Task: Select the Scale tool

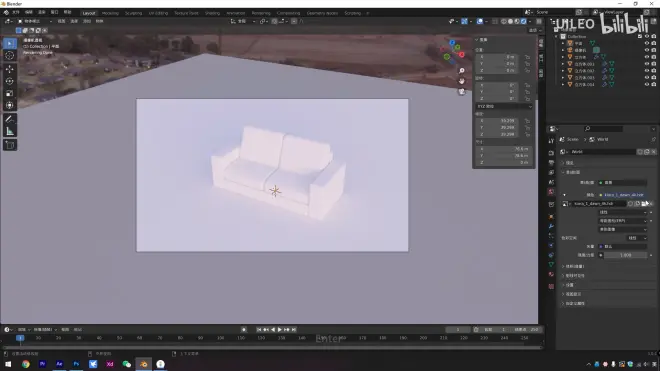Action: pyautogui.click(x=10, y=93)
